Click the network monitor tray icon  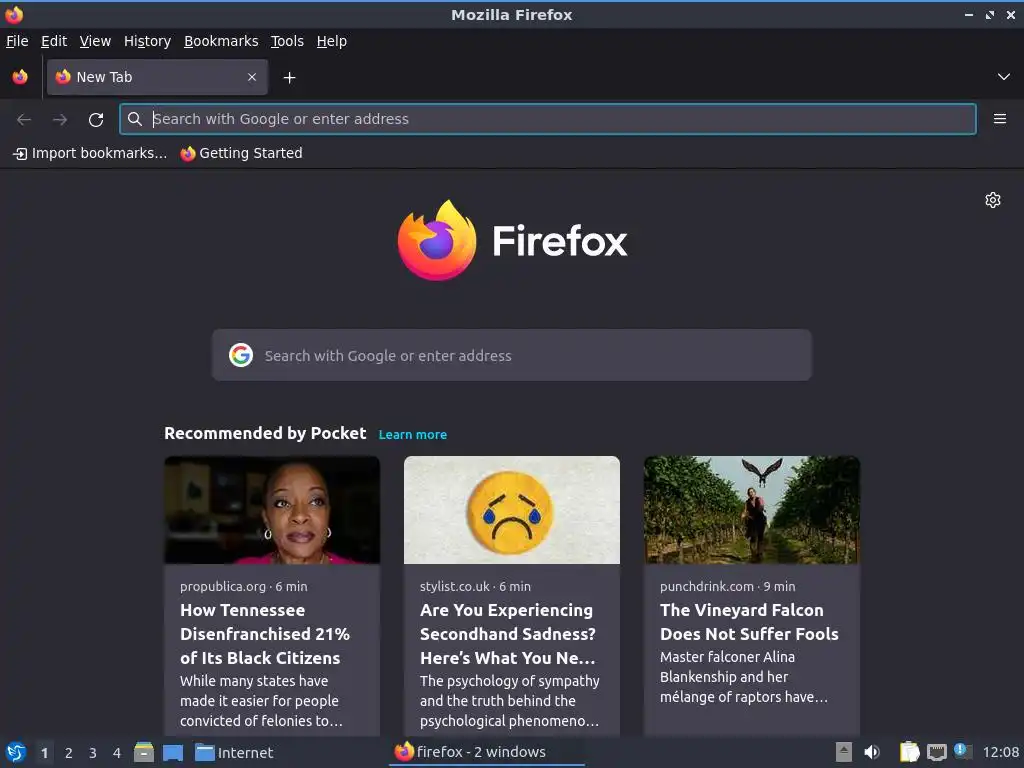click(x=936, y=752)
